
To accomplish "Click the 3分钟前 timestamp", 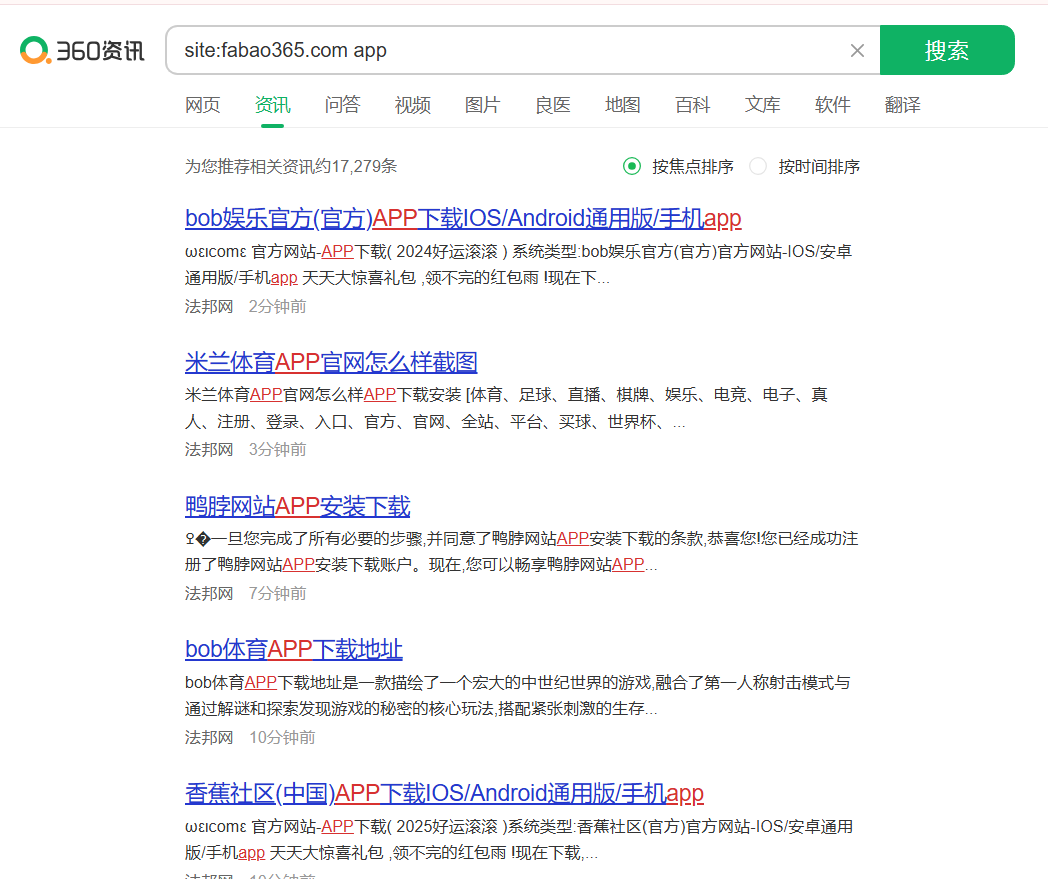I will [277, 449].
